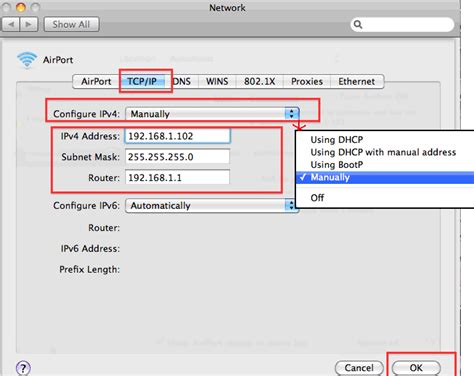Click the Configure IPv6 label

[86, 206]
